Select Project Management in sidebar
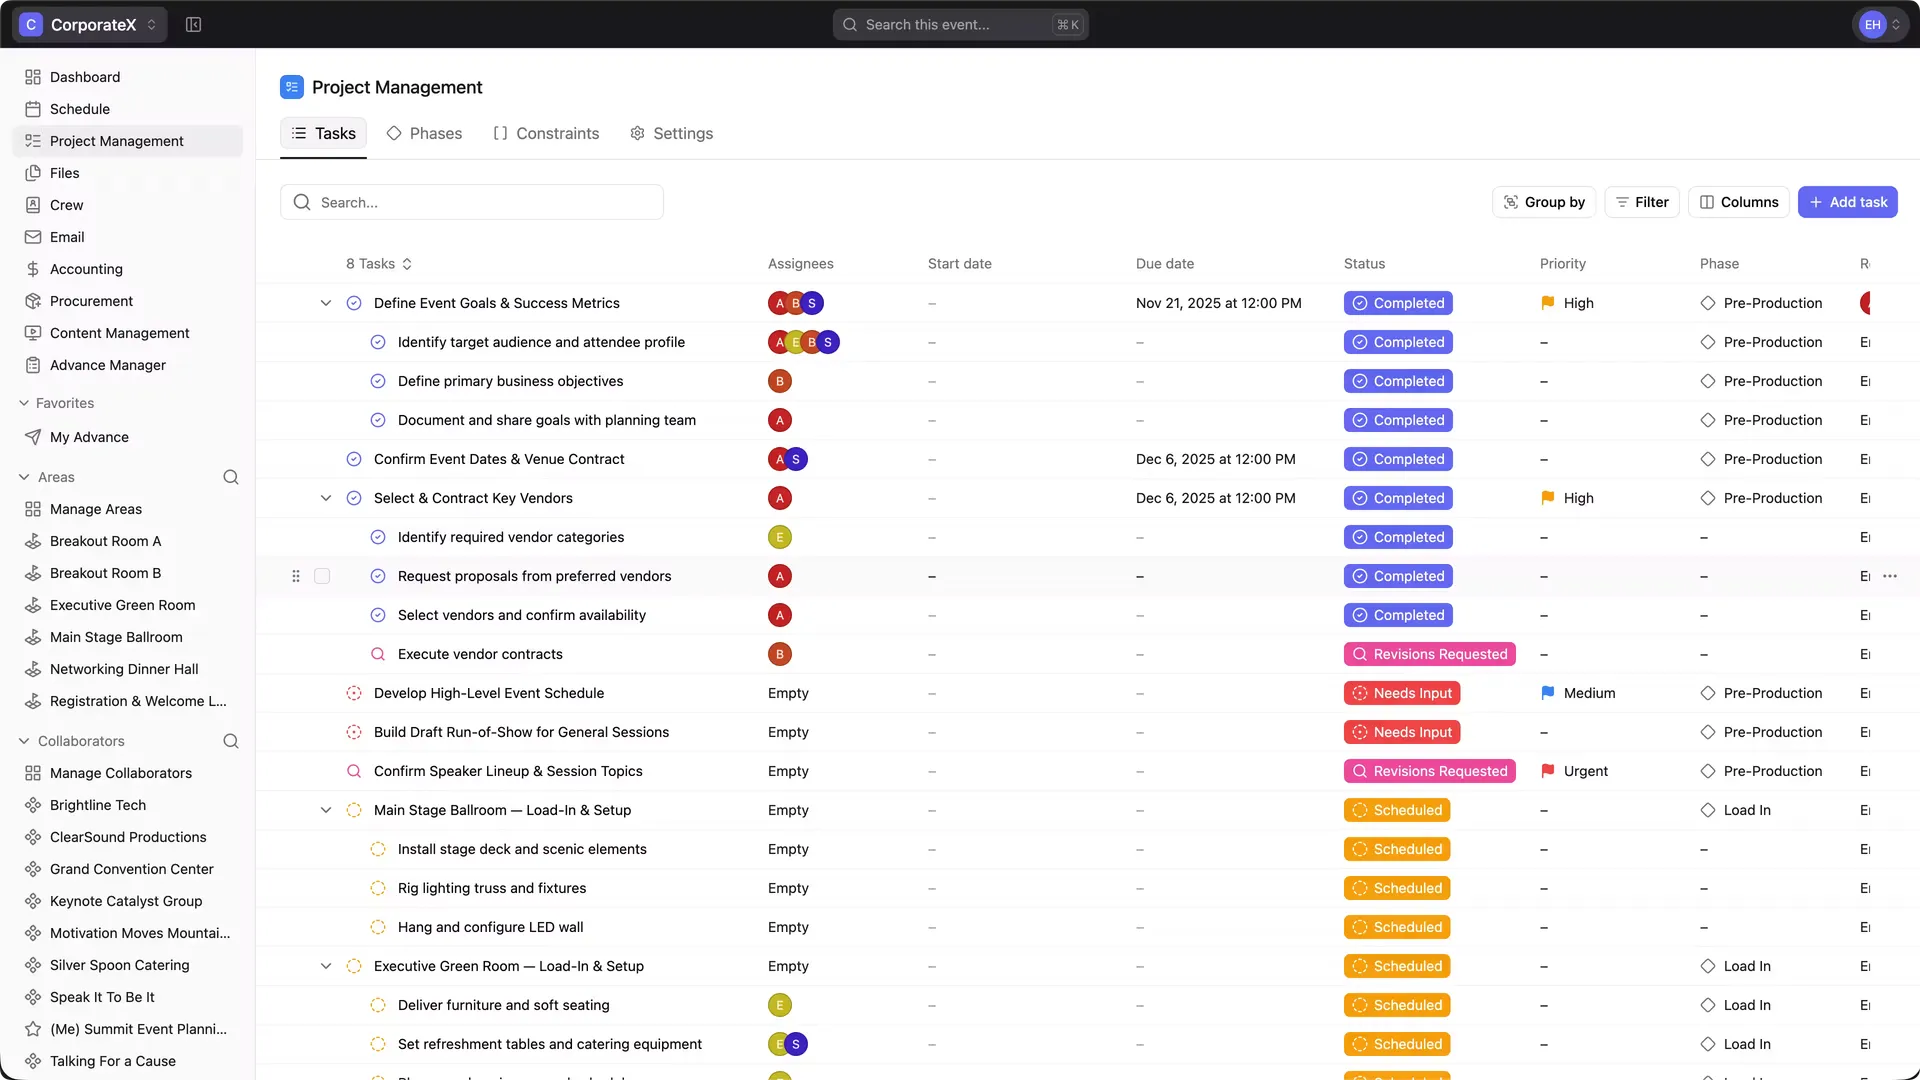Image resolution: width=1920 pixels, height=1080 pixels. [x=128, y=141]
